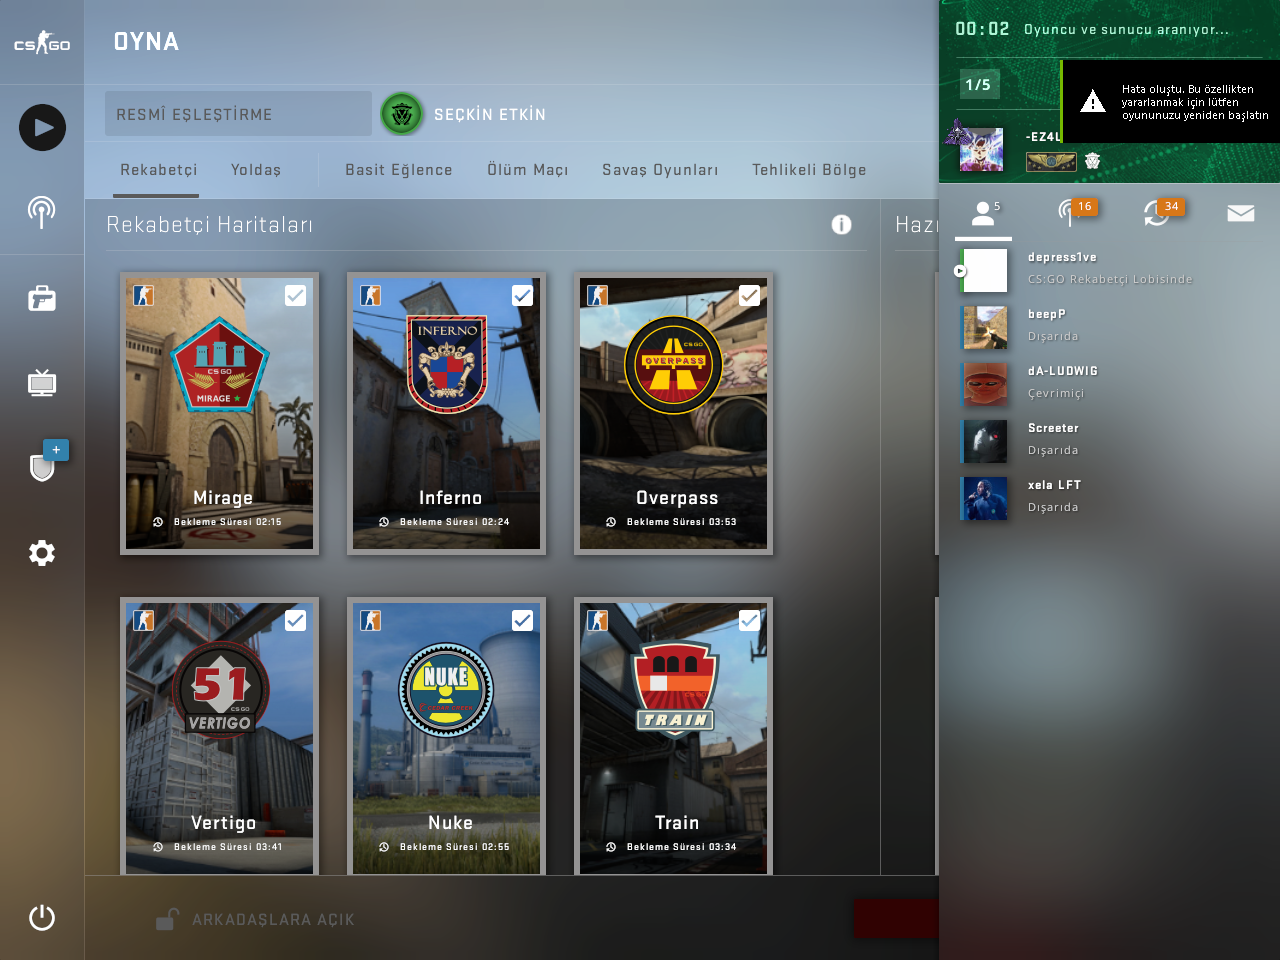1280x960 pixels.
Task: Click the Nuke map card
Action: tap(447, 737)
